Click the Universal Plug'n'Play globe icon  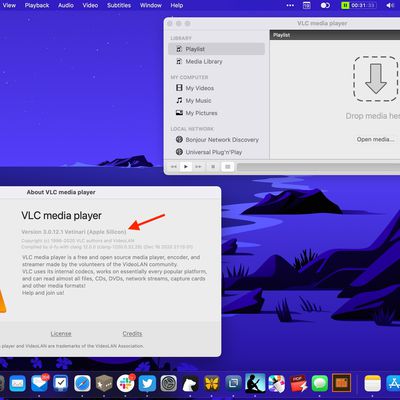click(179, 152)
